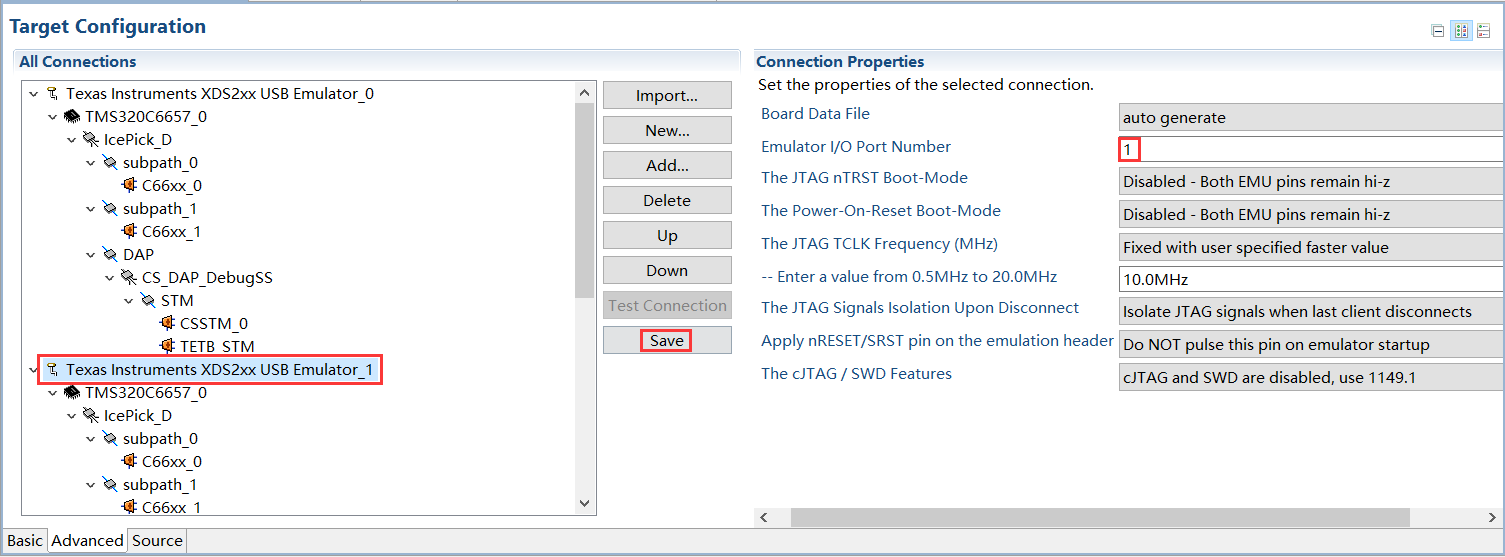This screenshot has height=557, width=1505.
Task: Switch to stacked vertical layout icon
Action: click(1484, 31)
